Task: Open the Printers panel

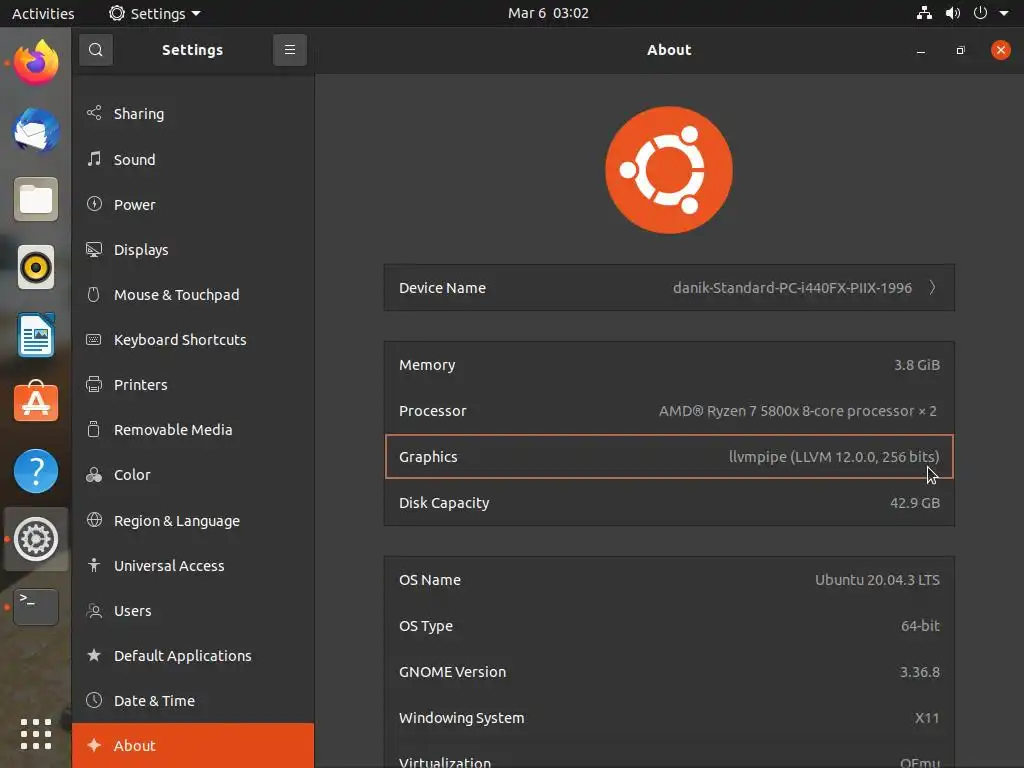Action: [x=193, y=385]
